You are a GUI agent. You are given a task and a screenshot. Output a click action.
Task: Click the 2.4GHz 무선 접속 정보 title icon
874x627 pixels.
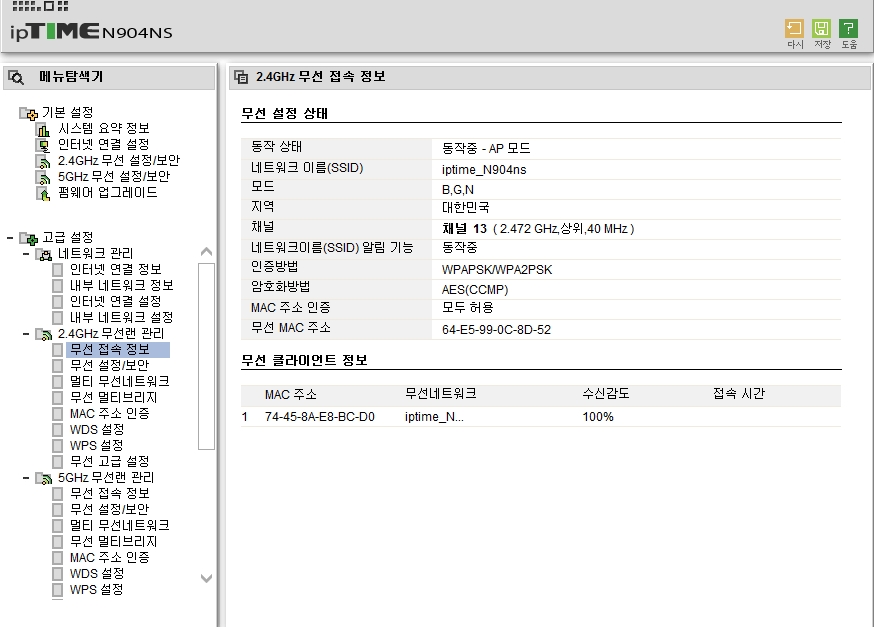pos(241,77)
